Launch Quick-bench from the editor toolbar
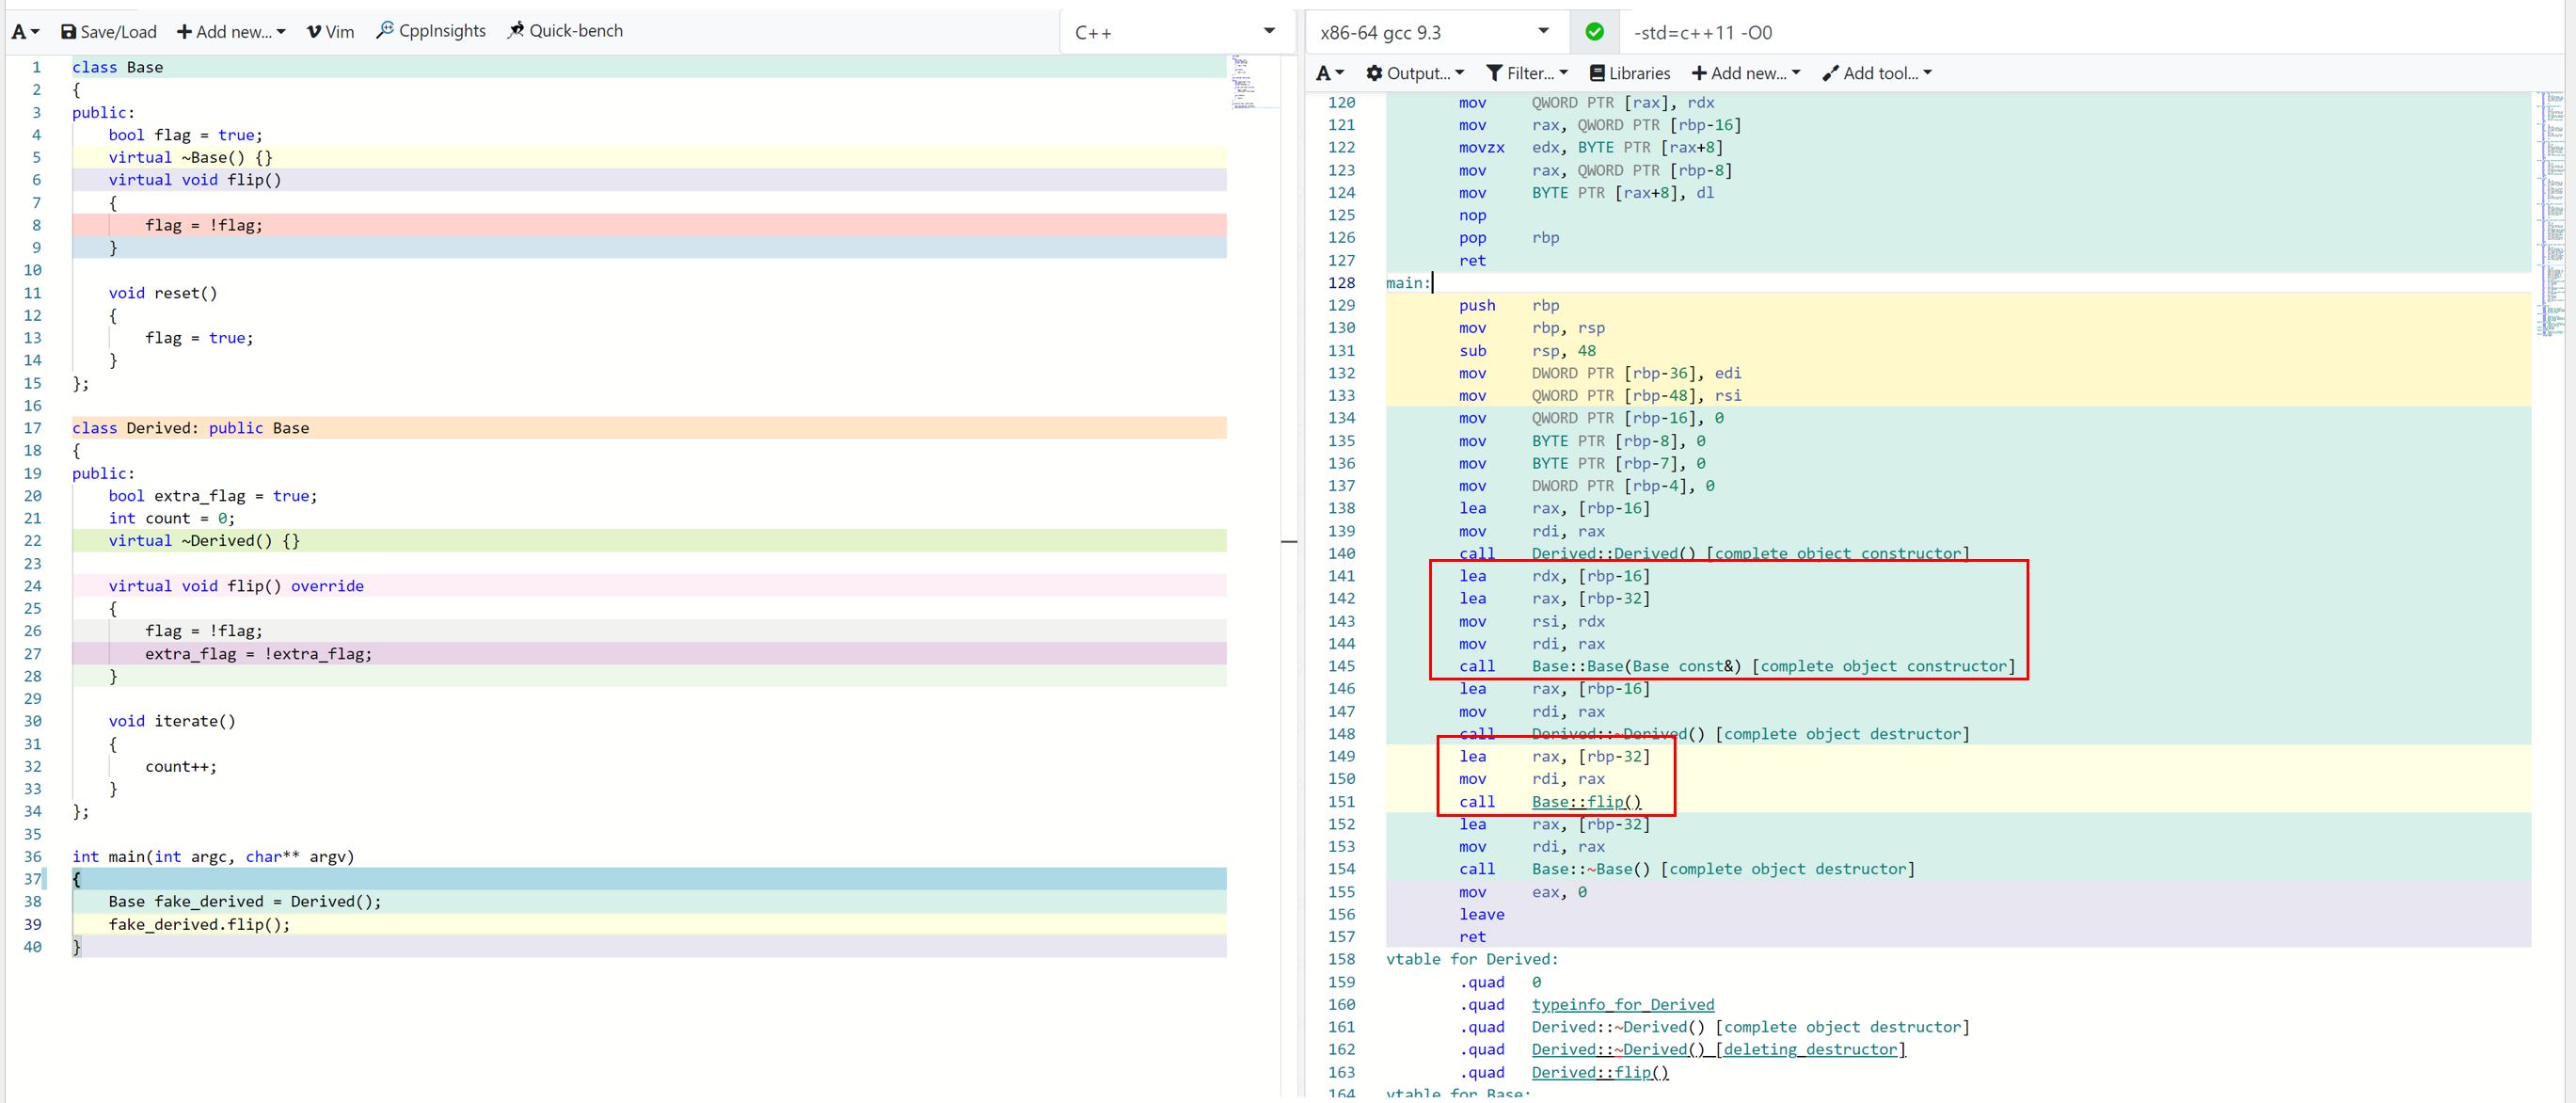This screenshot has height=1103, width=2576. 565,31
